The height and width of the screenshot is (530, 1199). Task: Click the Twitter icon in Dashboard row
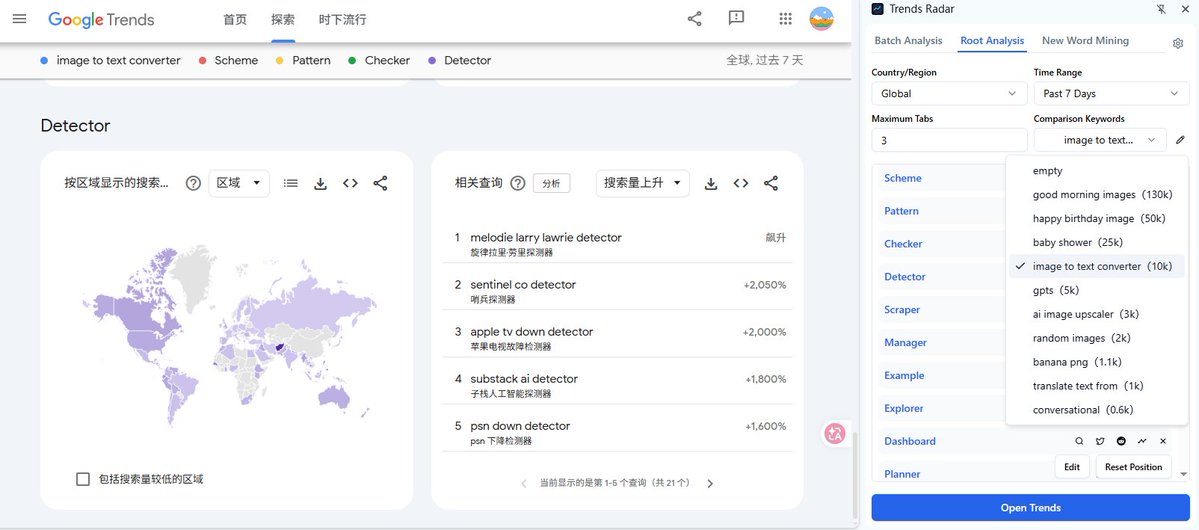point(1100,441)
